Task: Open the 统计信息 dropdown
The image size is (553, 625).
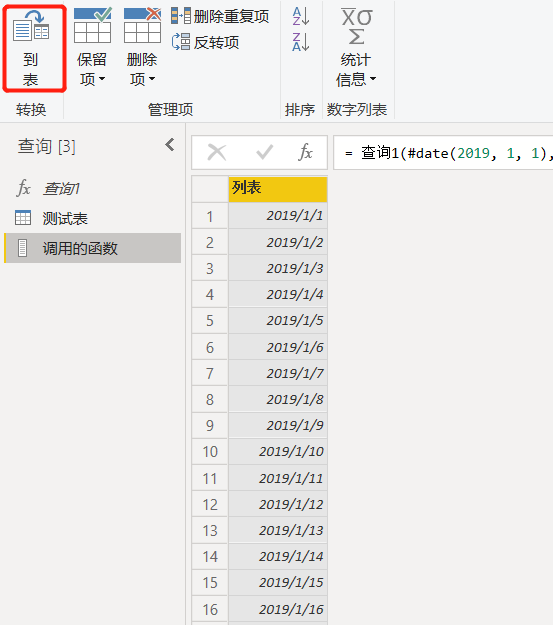Action: (x=356, y=49)
